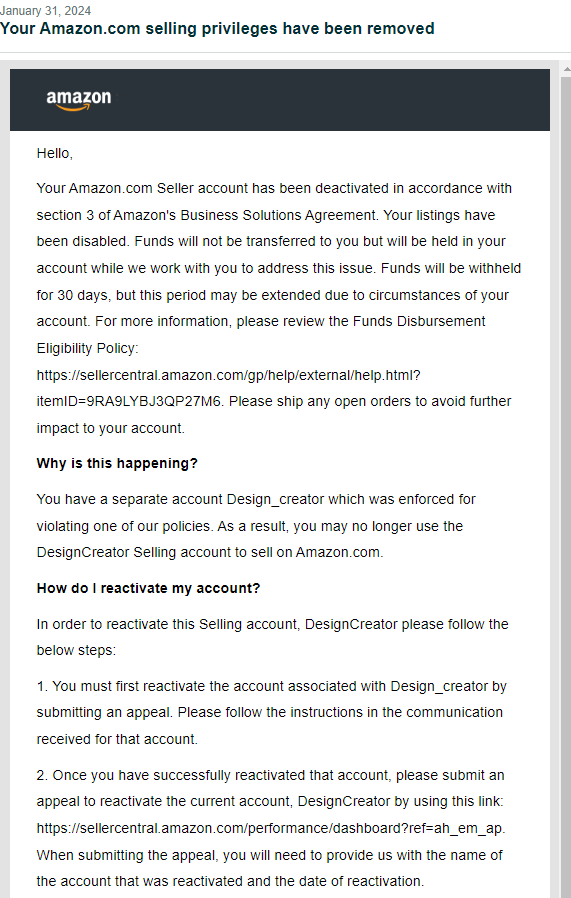The width and height of the screenshot is (571, 898).
Task: Click the 'Why is this happening?' heading
Action: click(117, 463)
